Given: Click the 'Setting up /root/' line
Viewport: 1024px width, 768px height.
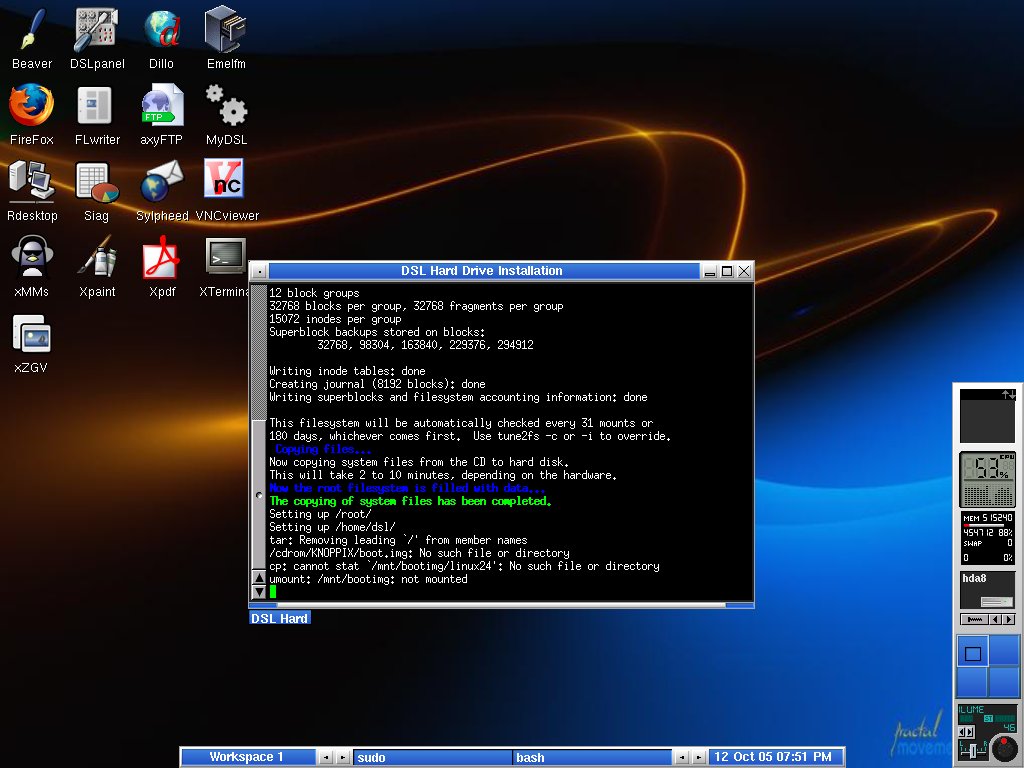Looking at the screenshot, I should [x=320, y=514].
